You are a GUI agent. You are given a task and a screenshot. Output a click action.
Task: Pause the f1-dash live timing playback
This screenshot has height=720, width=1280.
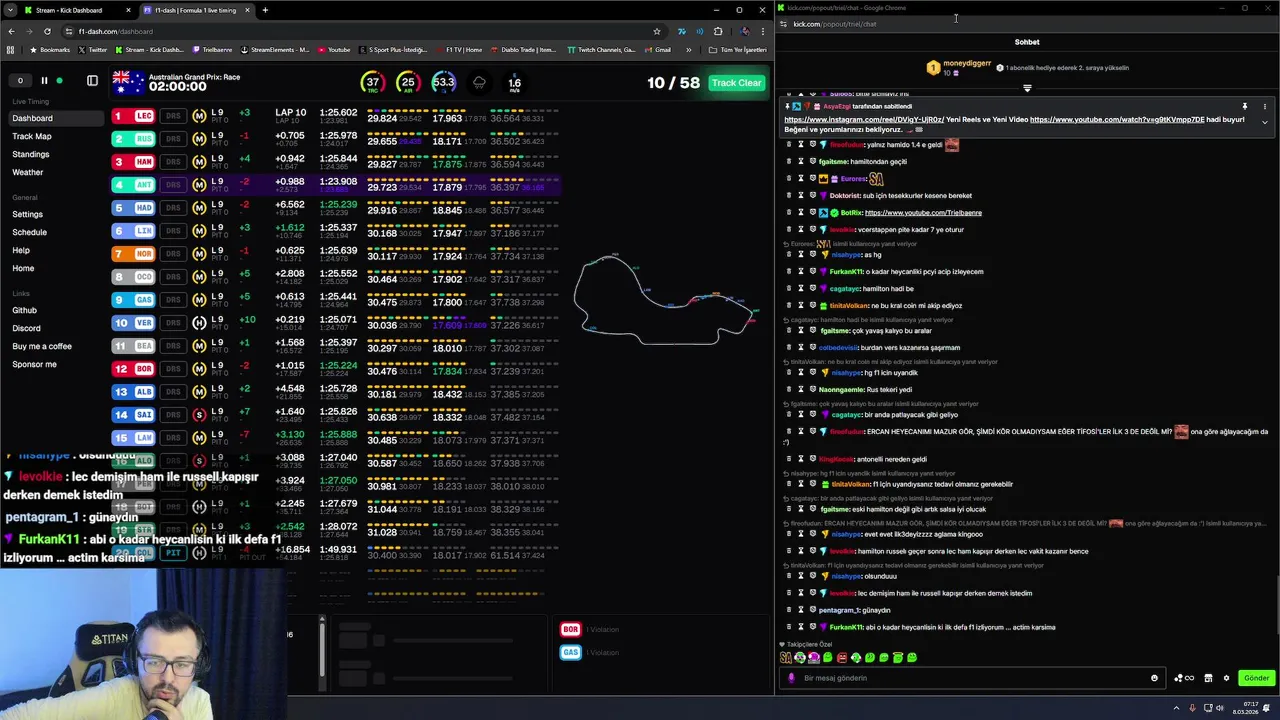pos(44,80)
